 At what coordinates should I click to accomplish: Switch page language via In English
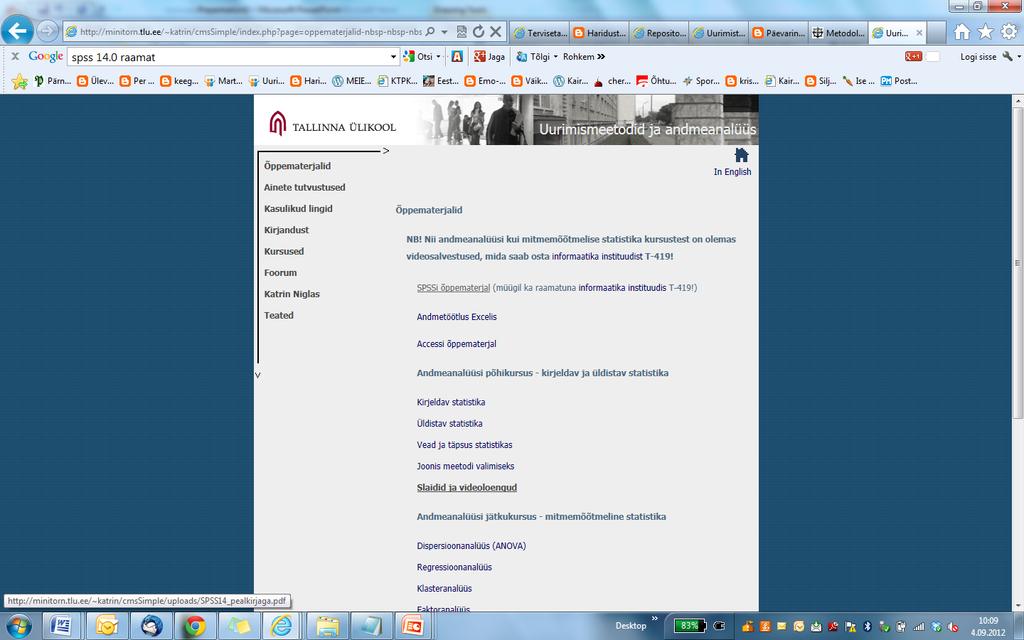[x=732, y=172]
